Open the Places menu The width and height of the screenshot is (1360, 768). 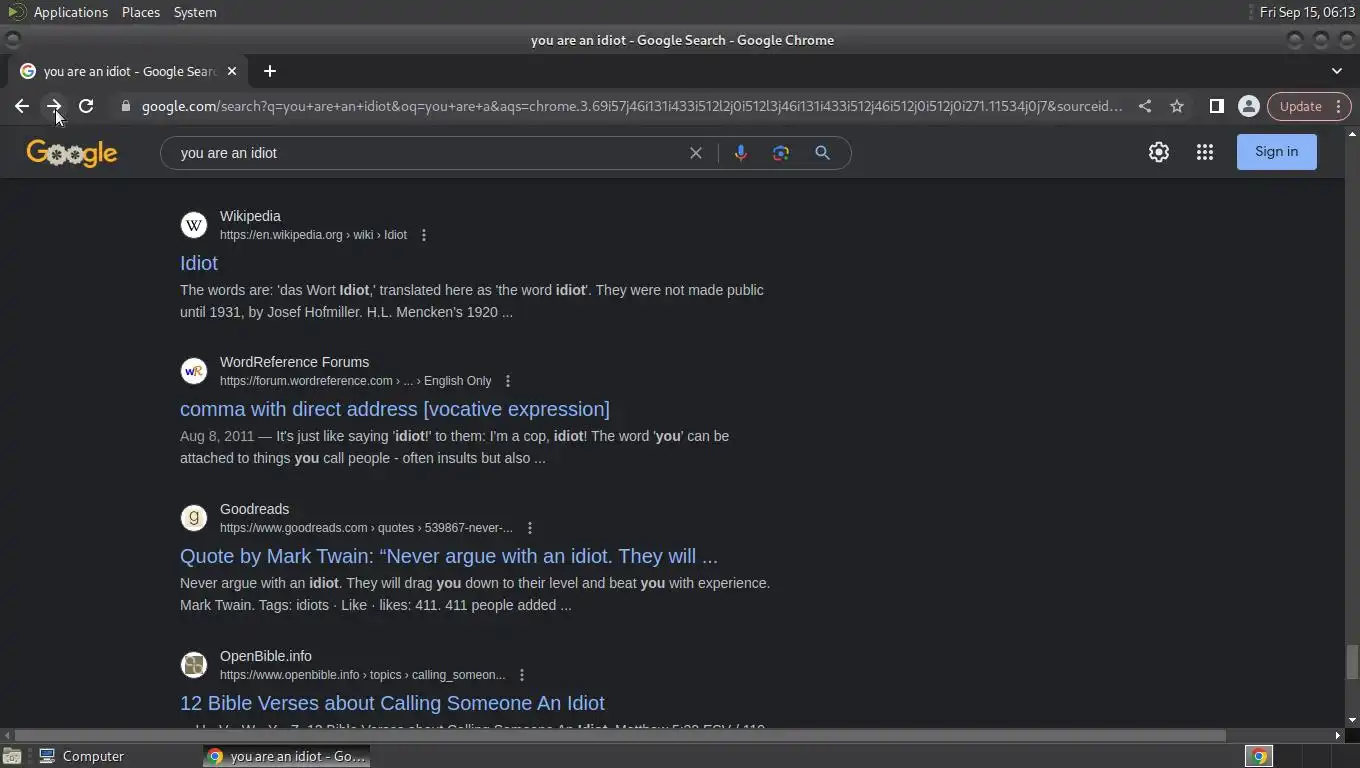pyautogui.click(x=141, y=12)
